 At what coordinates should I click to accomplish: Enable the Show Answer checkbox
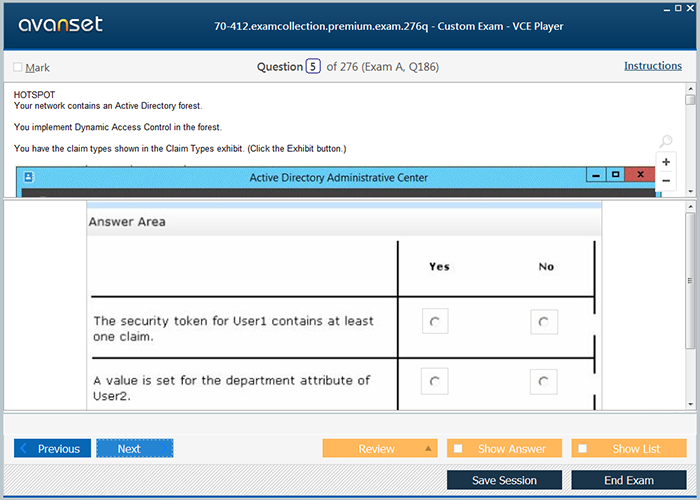(x=458, y=448)
